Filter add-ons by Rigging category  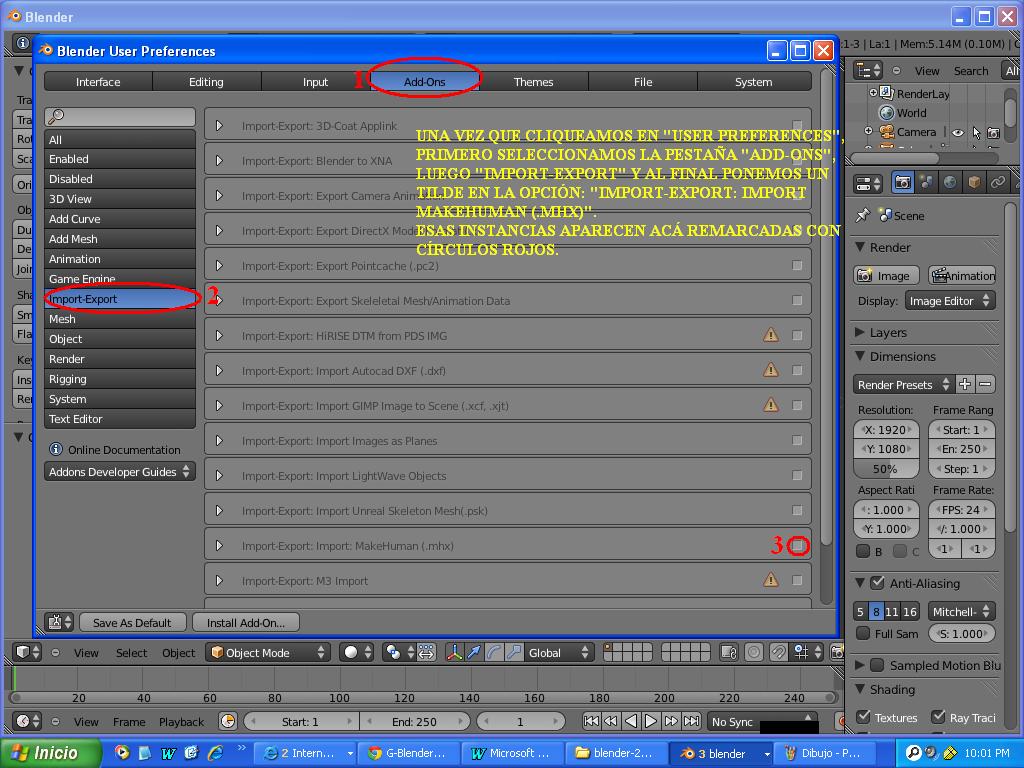pos(120,379)
